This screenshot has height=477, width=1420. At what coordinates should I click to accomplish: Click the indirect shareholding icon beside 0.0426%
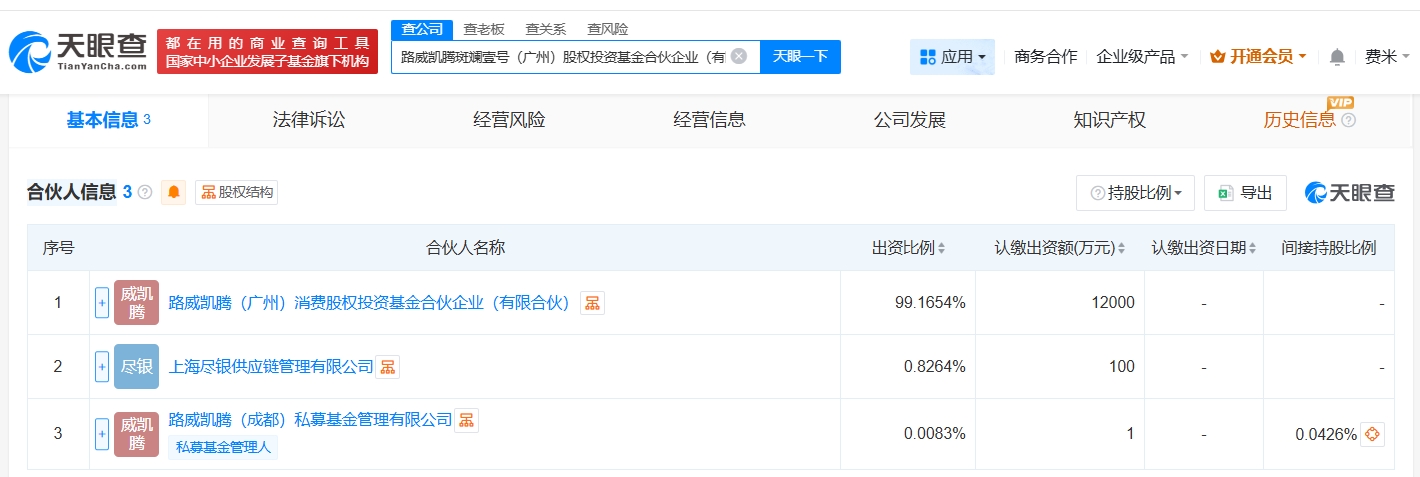(x=1372, y=434)
